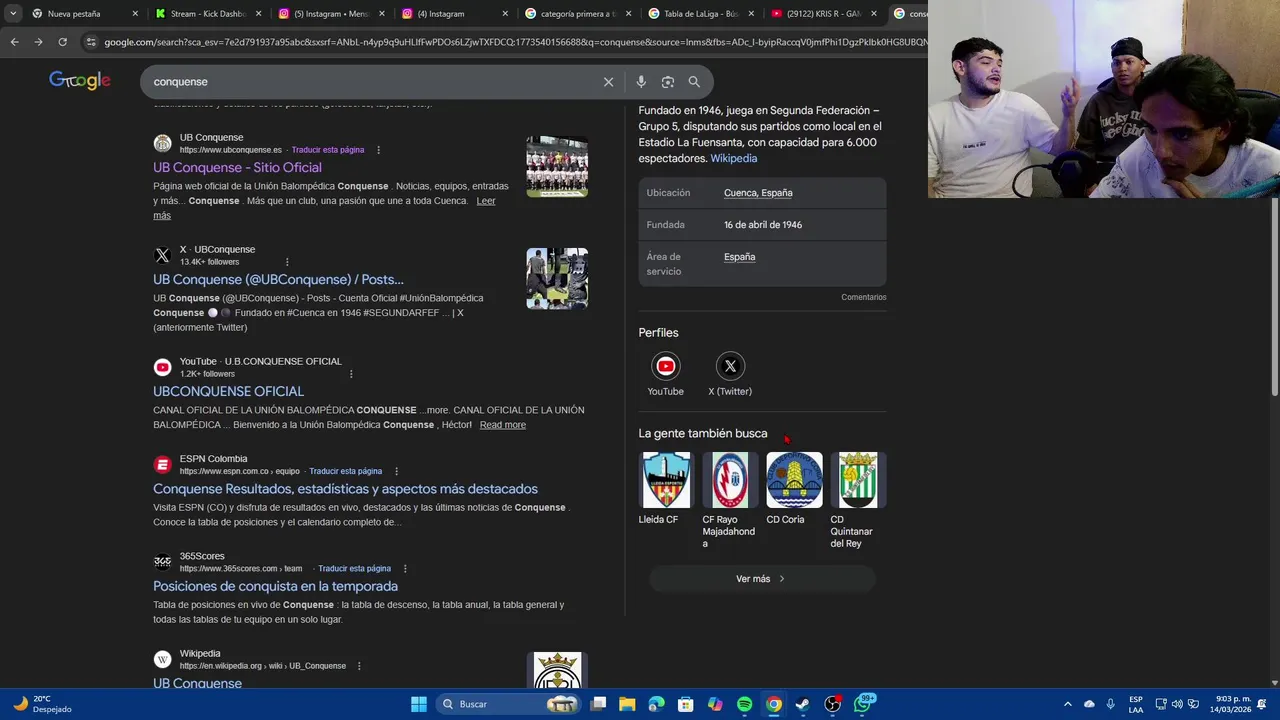Screen dimensions: 1280x720
Task: Clear the search box with the X icon
Action: coord(608,82)
